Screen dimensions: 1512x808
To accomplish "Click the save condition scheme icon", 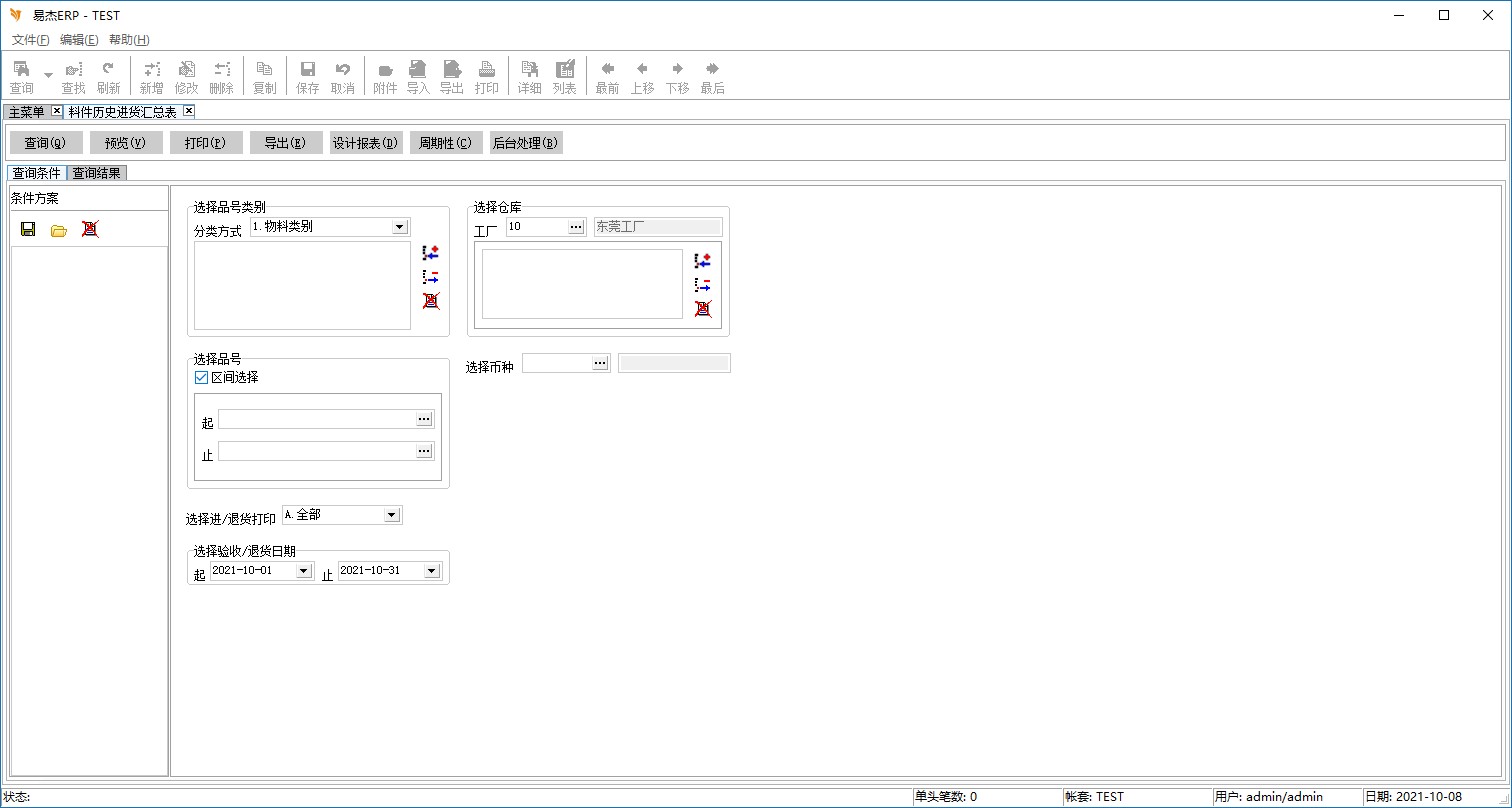I will pyautogui.click(x=28, y=229).
